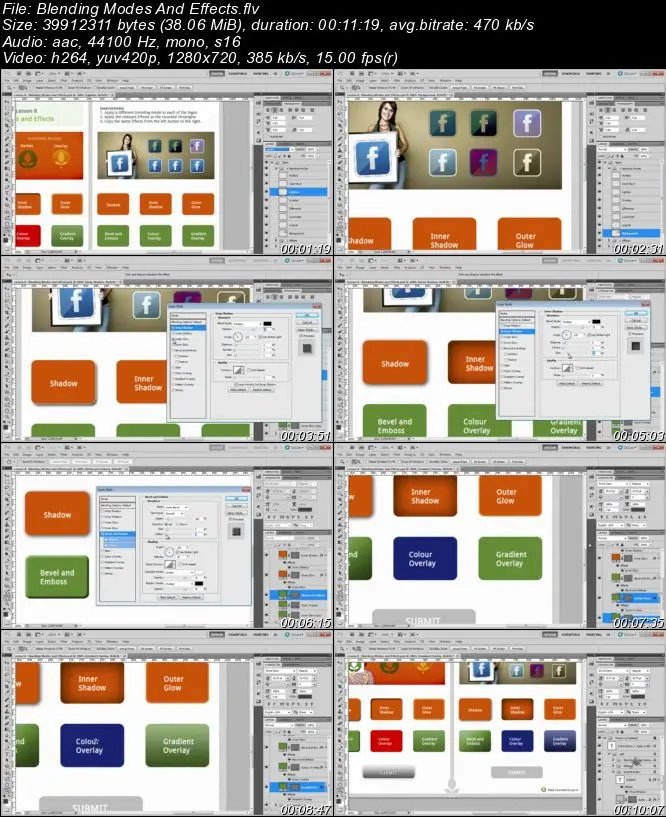Click left align text icon in 00:01:19 Paragraph panel
The width and height of the screenshot is (666, 817).
tap(268, 110)
